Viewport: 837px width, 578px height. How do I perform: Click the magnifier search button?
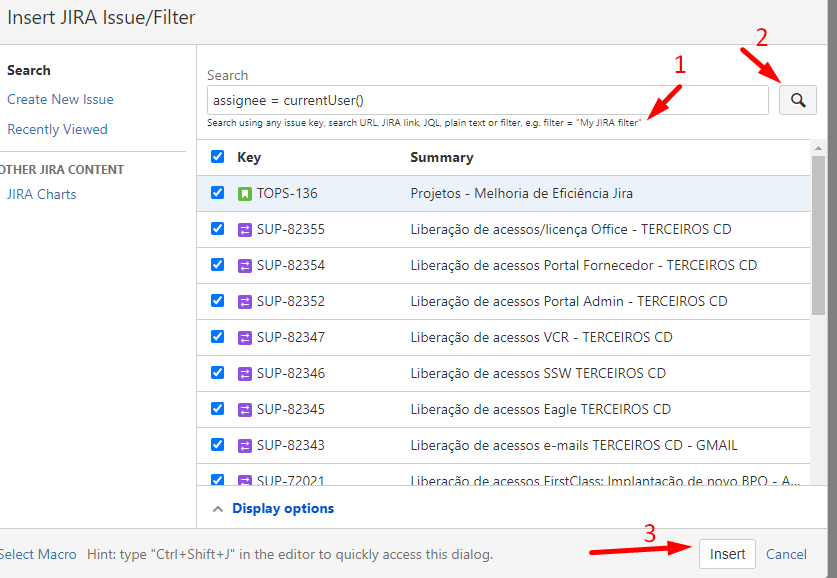[797, 100]
